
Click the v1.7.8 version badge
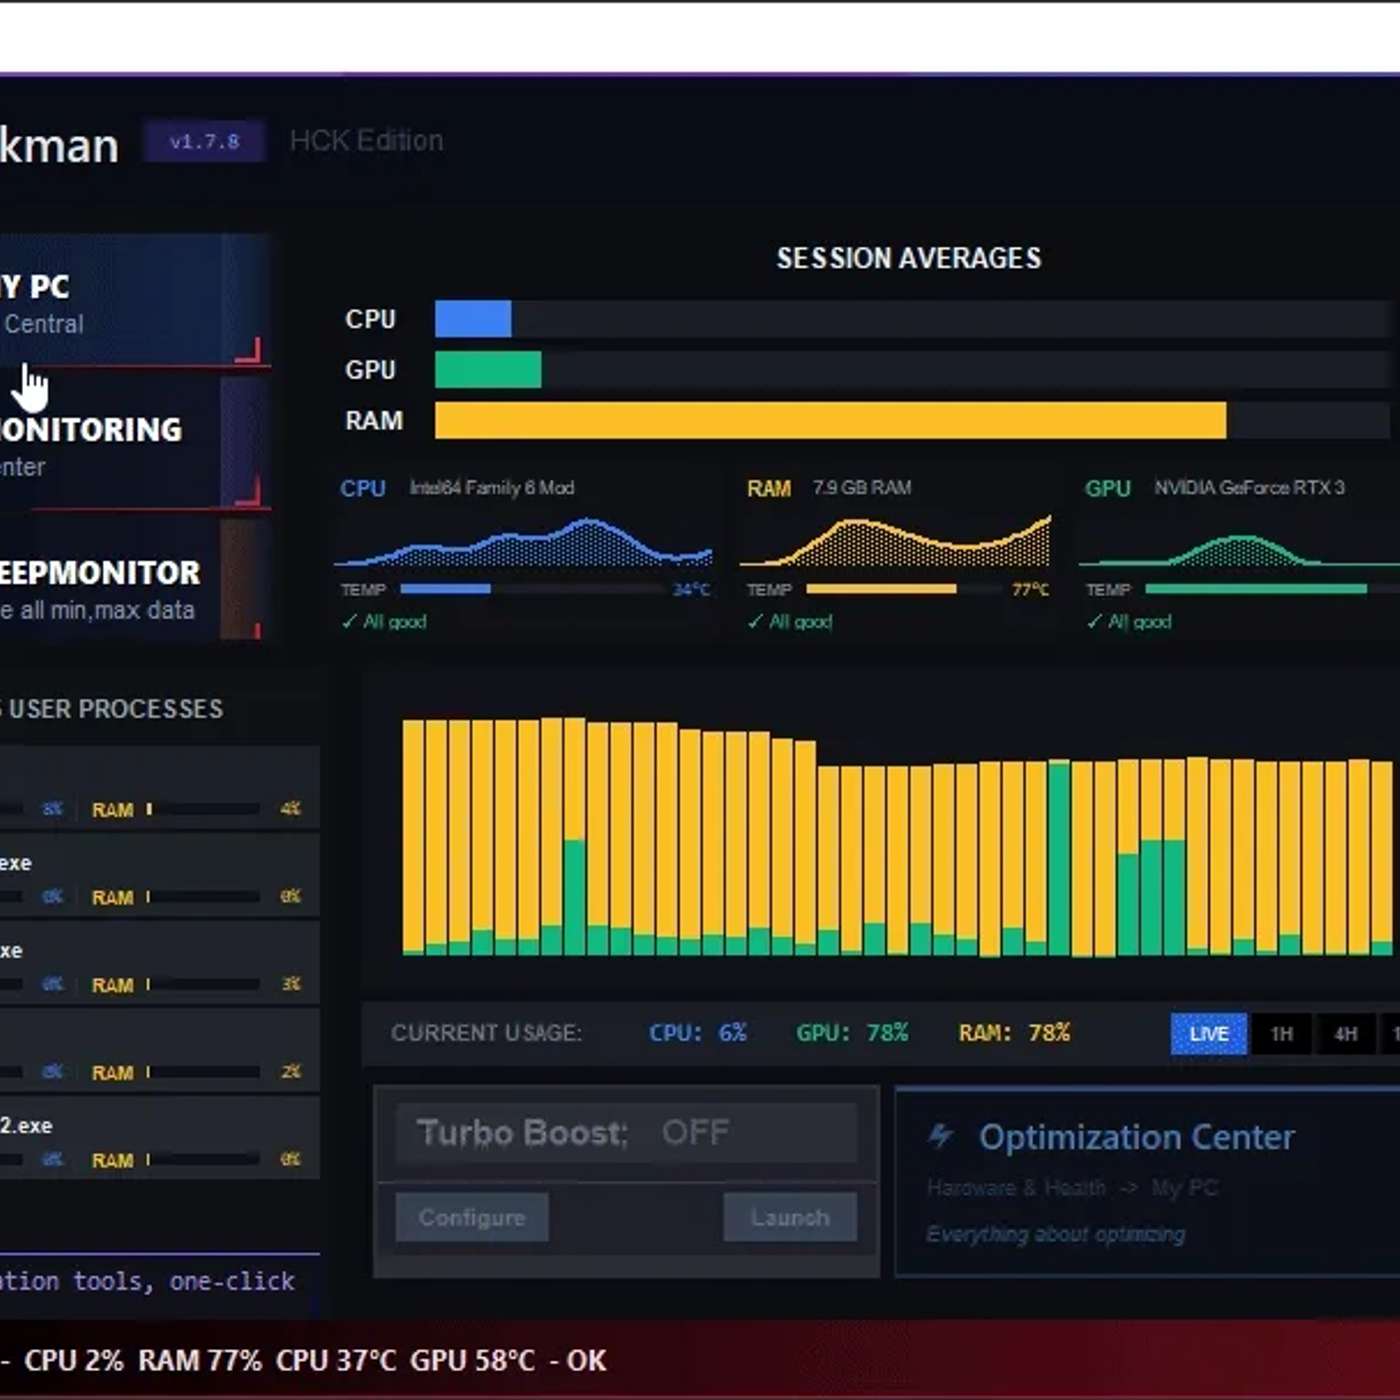204,141
